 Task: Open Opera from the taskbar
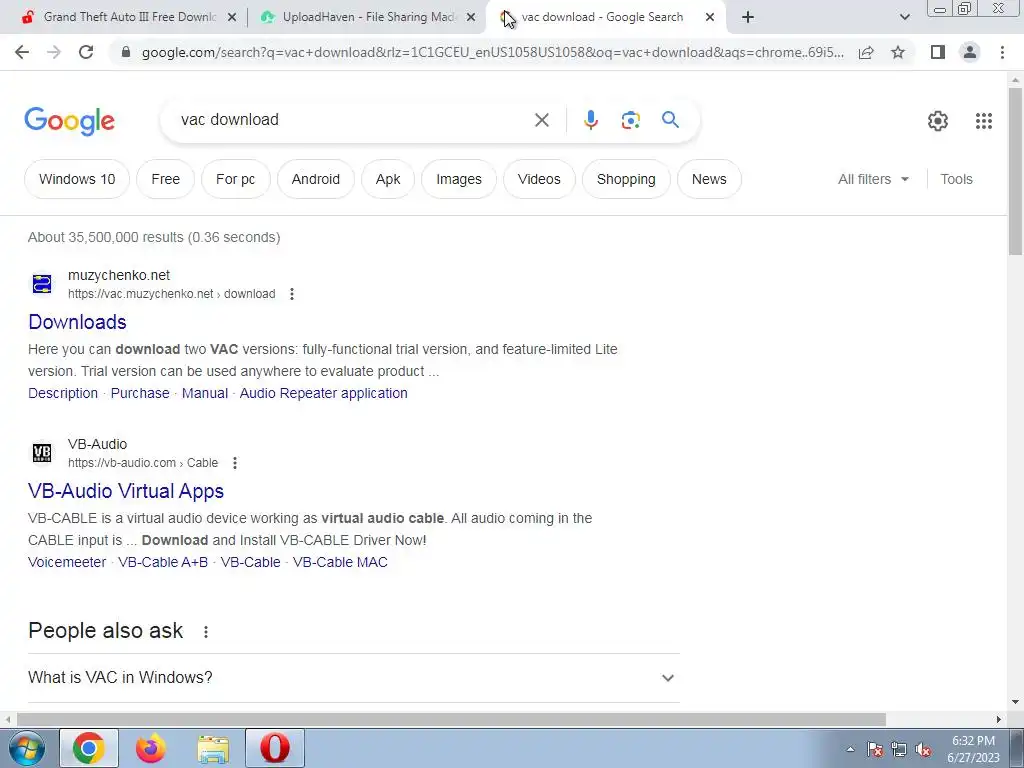pyautogui.click(x=275, y=748)
